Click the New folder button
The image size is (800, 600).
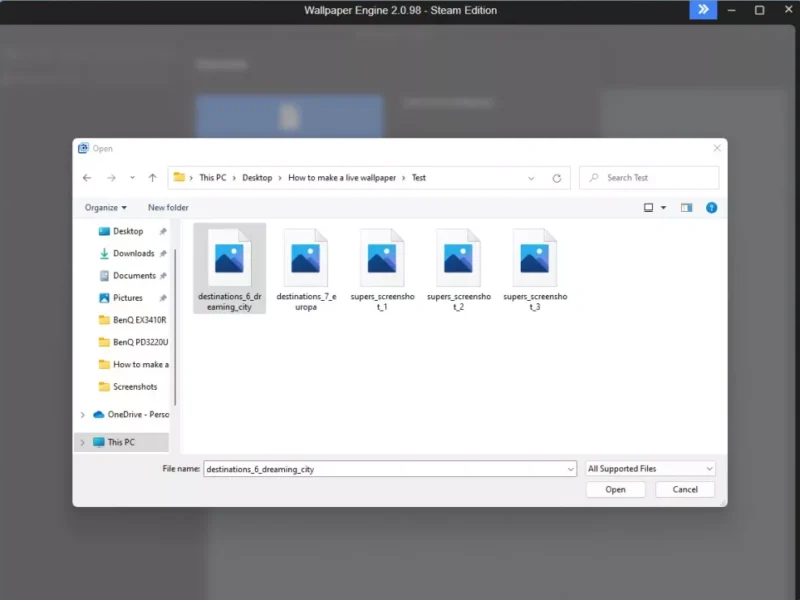(x=168, y=208)
